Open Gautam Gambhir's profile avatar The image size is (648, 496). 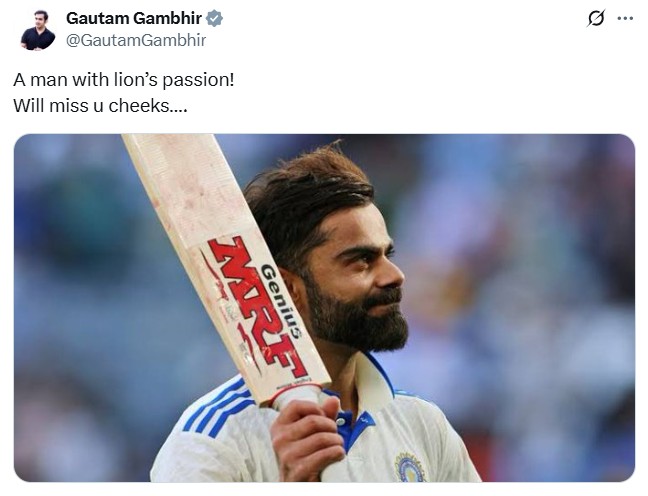tap(38, 30)
